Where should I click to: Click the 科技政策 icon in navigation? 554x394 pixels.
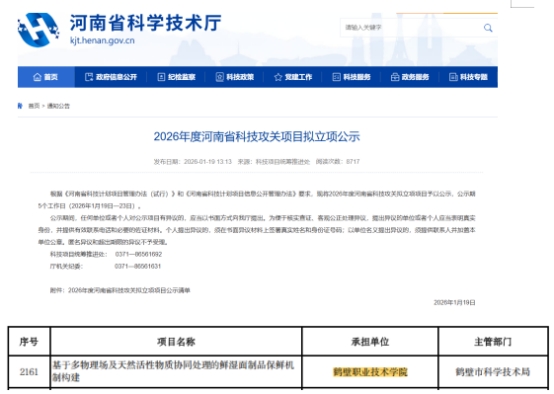click(220, 77)
